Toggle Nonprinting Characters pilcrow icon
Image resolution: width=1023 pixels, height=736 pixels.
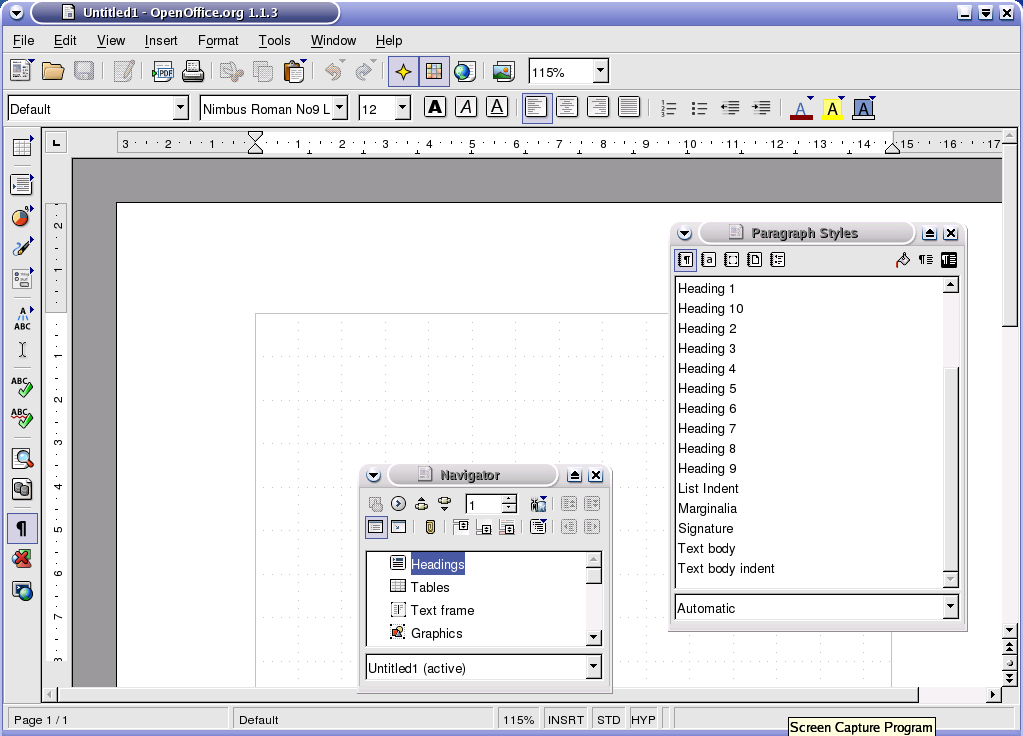tap(22, 528)
